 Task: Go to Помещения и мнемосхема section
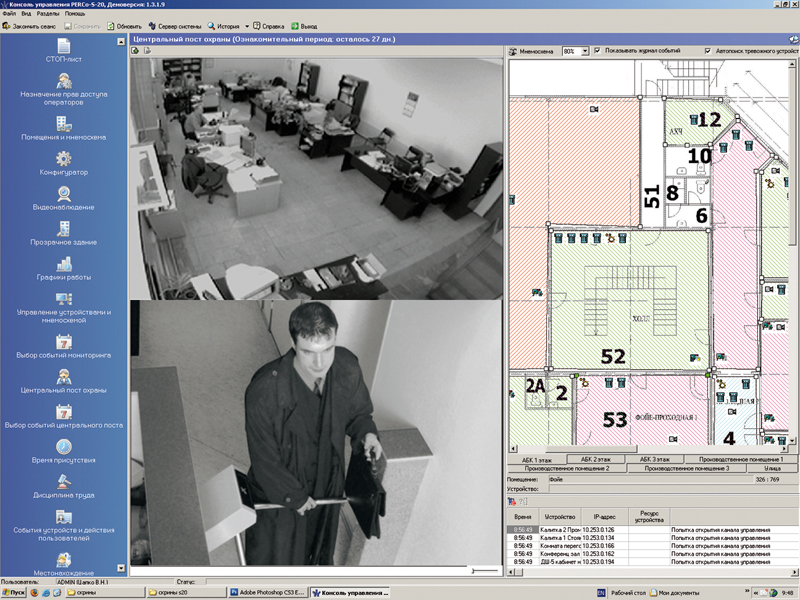64,128
